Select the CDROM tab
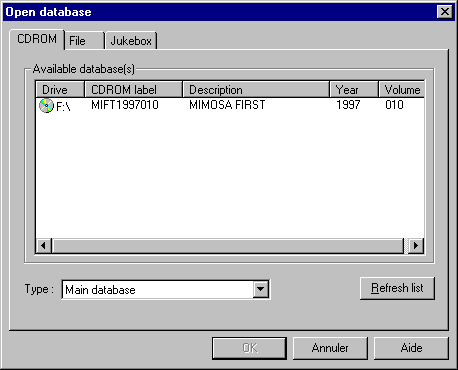This screenshot has width=458, height=370. pyautogui.click(x=37, y=39)
